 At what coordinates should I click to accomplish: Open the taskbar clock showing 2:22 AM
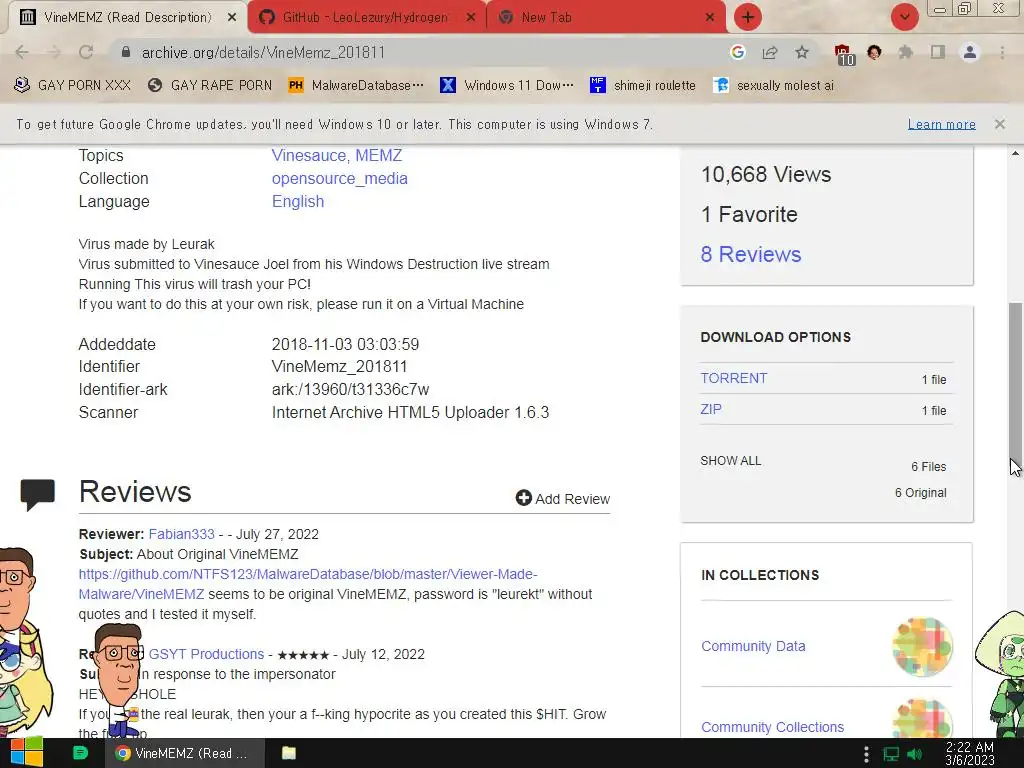point(970,754)
